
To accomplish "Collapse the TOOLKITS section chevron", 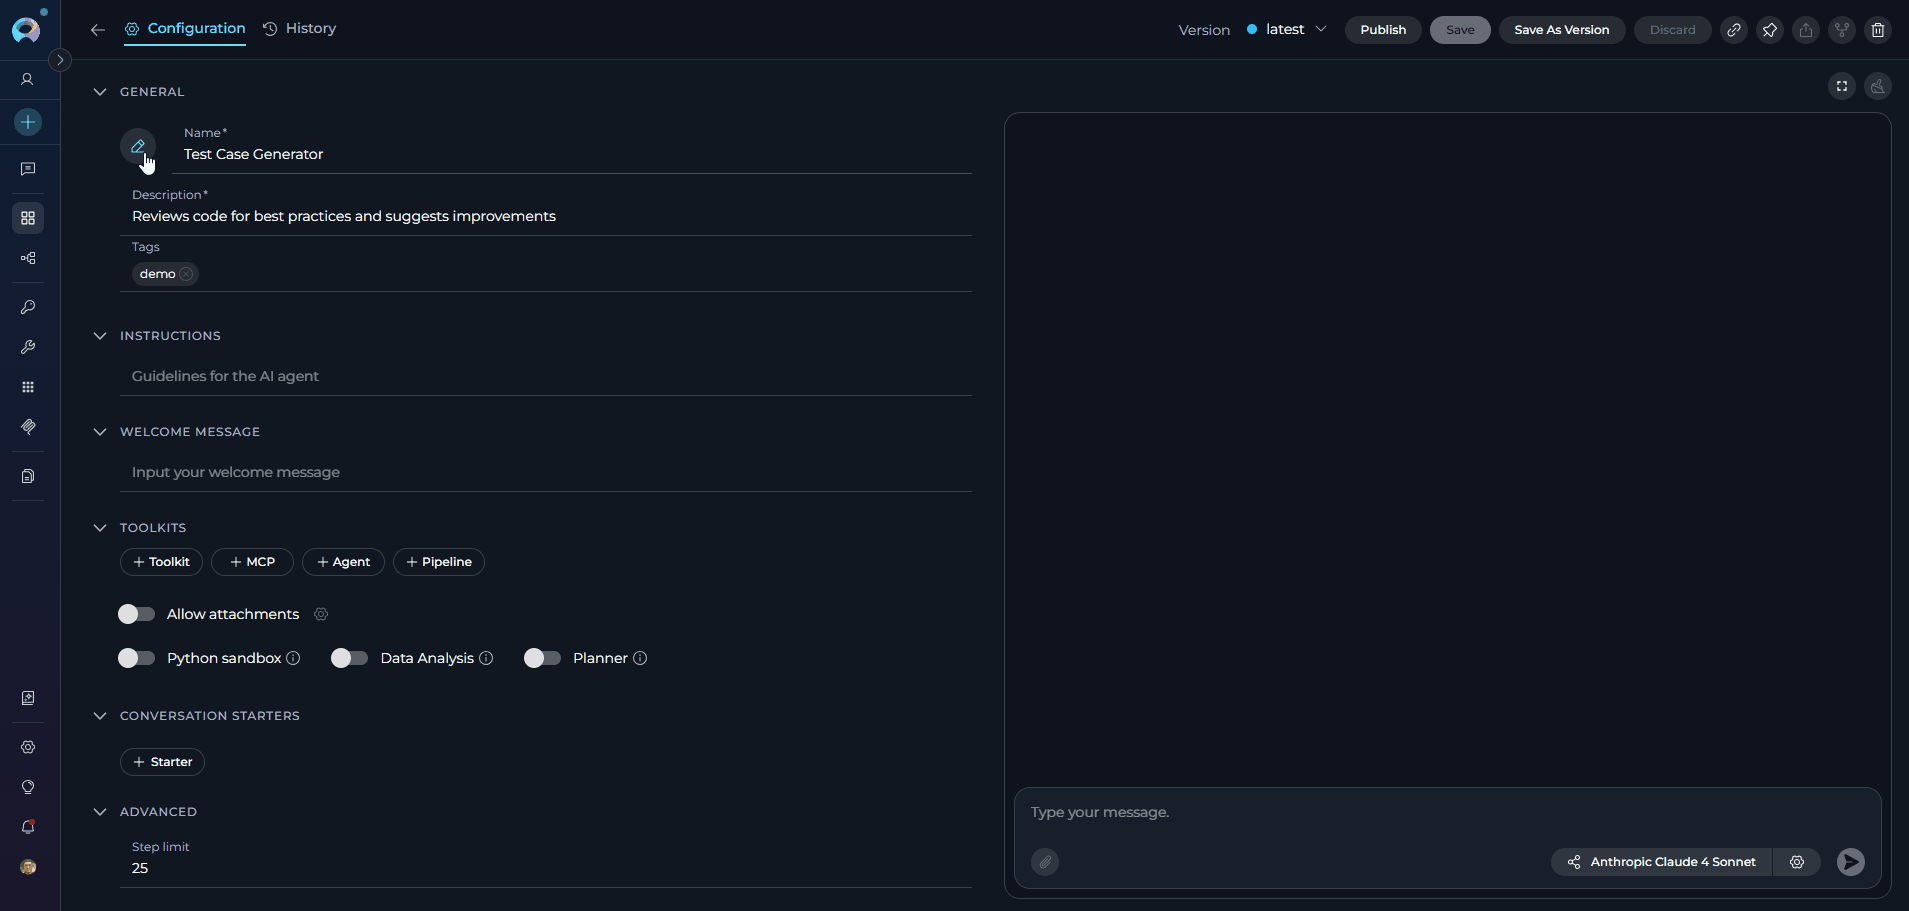I will click(100, 528).
